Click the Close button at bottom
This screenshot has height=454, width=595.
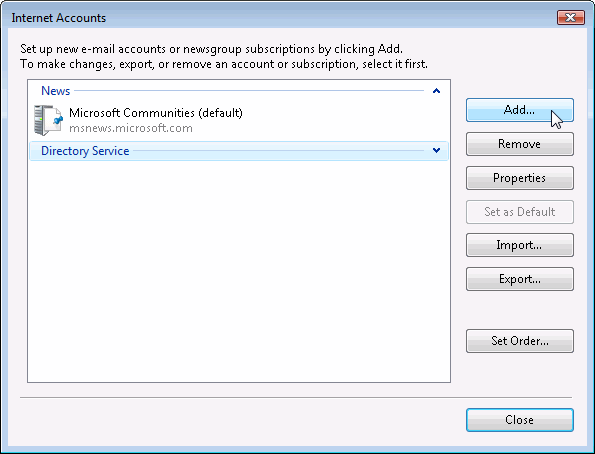[x=519, y=420]
